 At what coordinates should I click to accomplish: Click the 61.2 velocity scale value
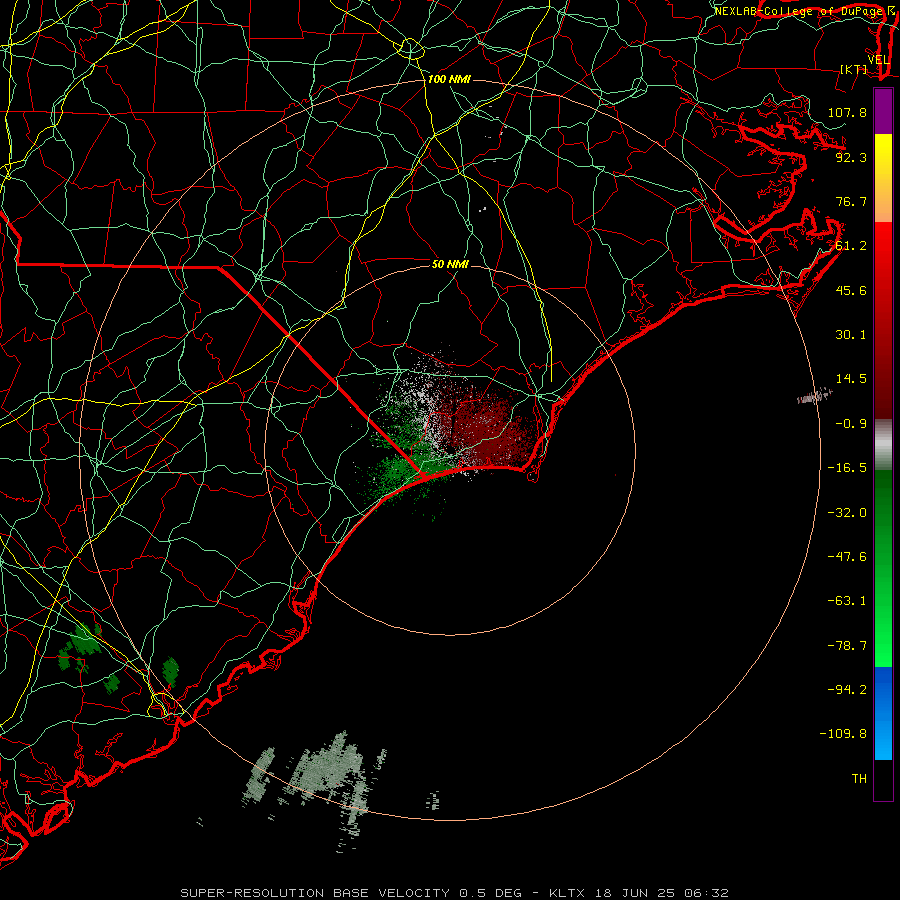[x=851, y=246]
